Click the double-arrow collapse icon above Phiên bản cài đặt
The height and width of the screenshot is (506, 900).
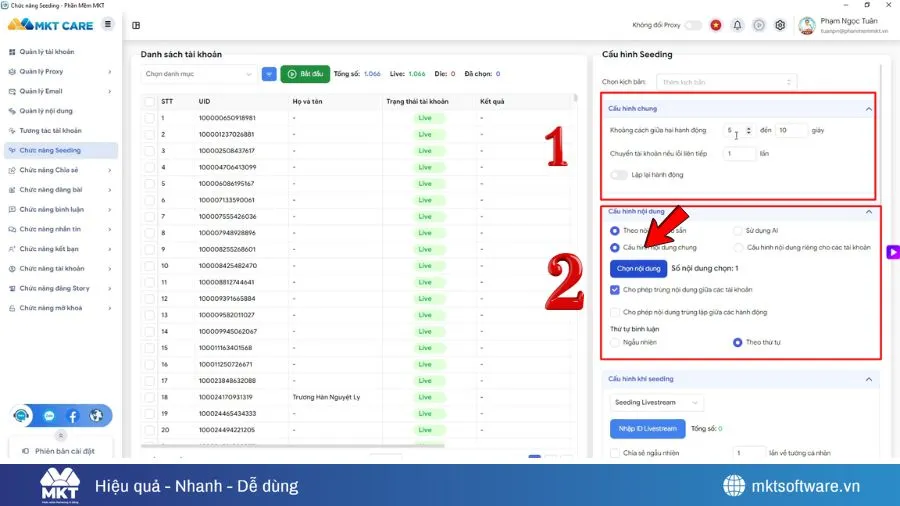(61, 435)
